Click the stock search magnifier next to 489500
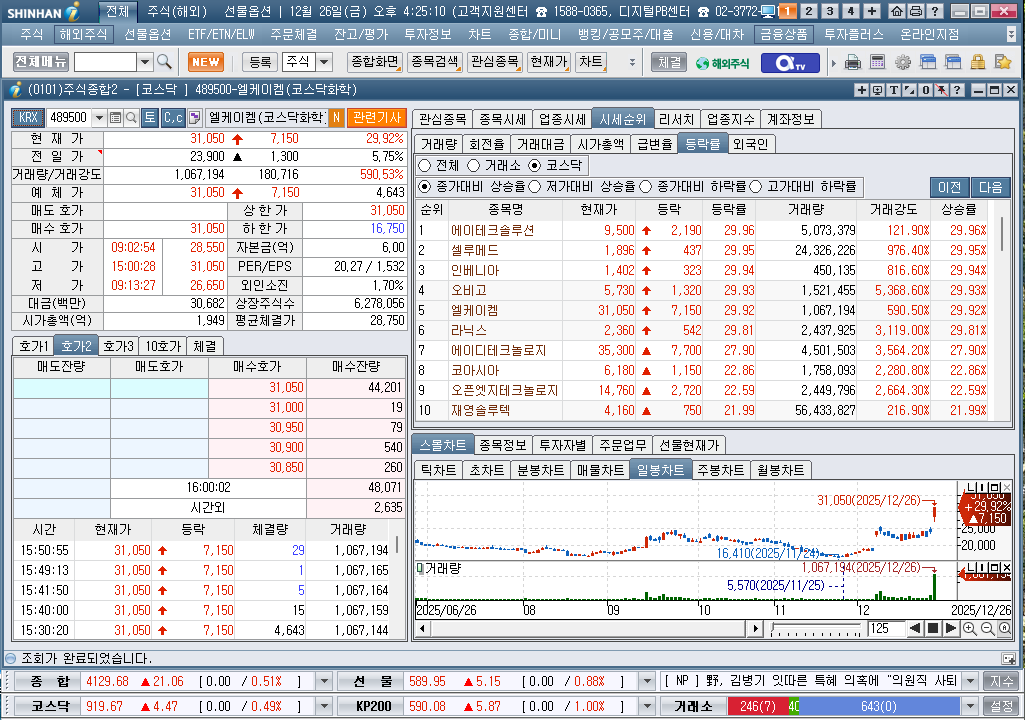This screenshot has width=1025, height=720. (131, 118)
